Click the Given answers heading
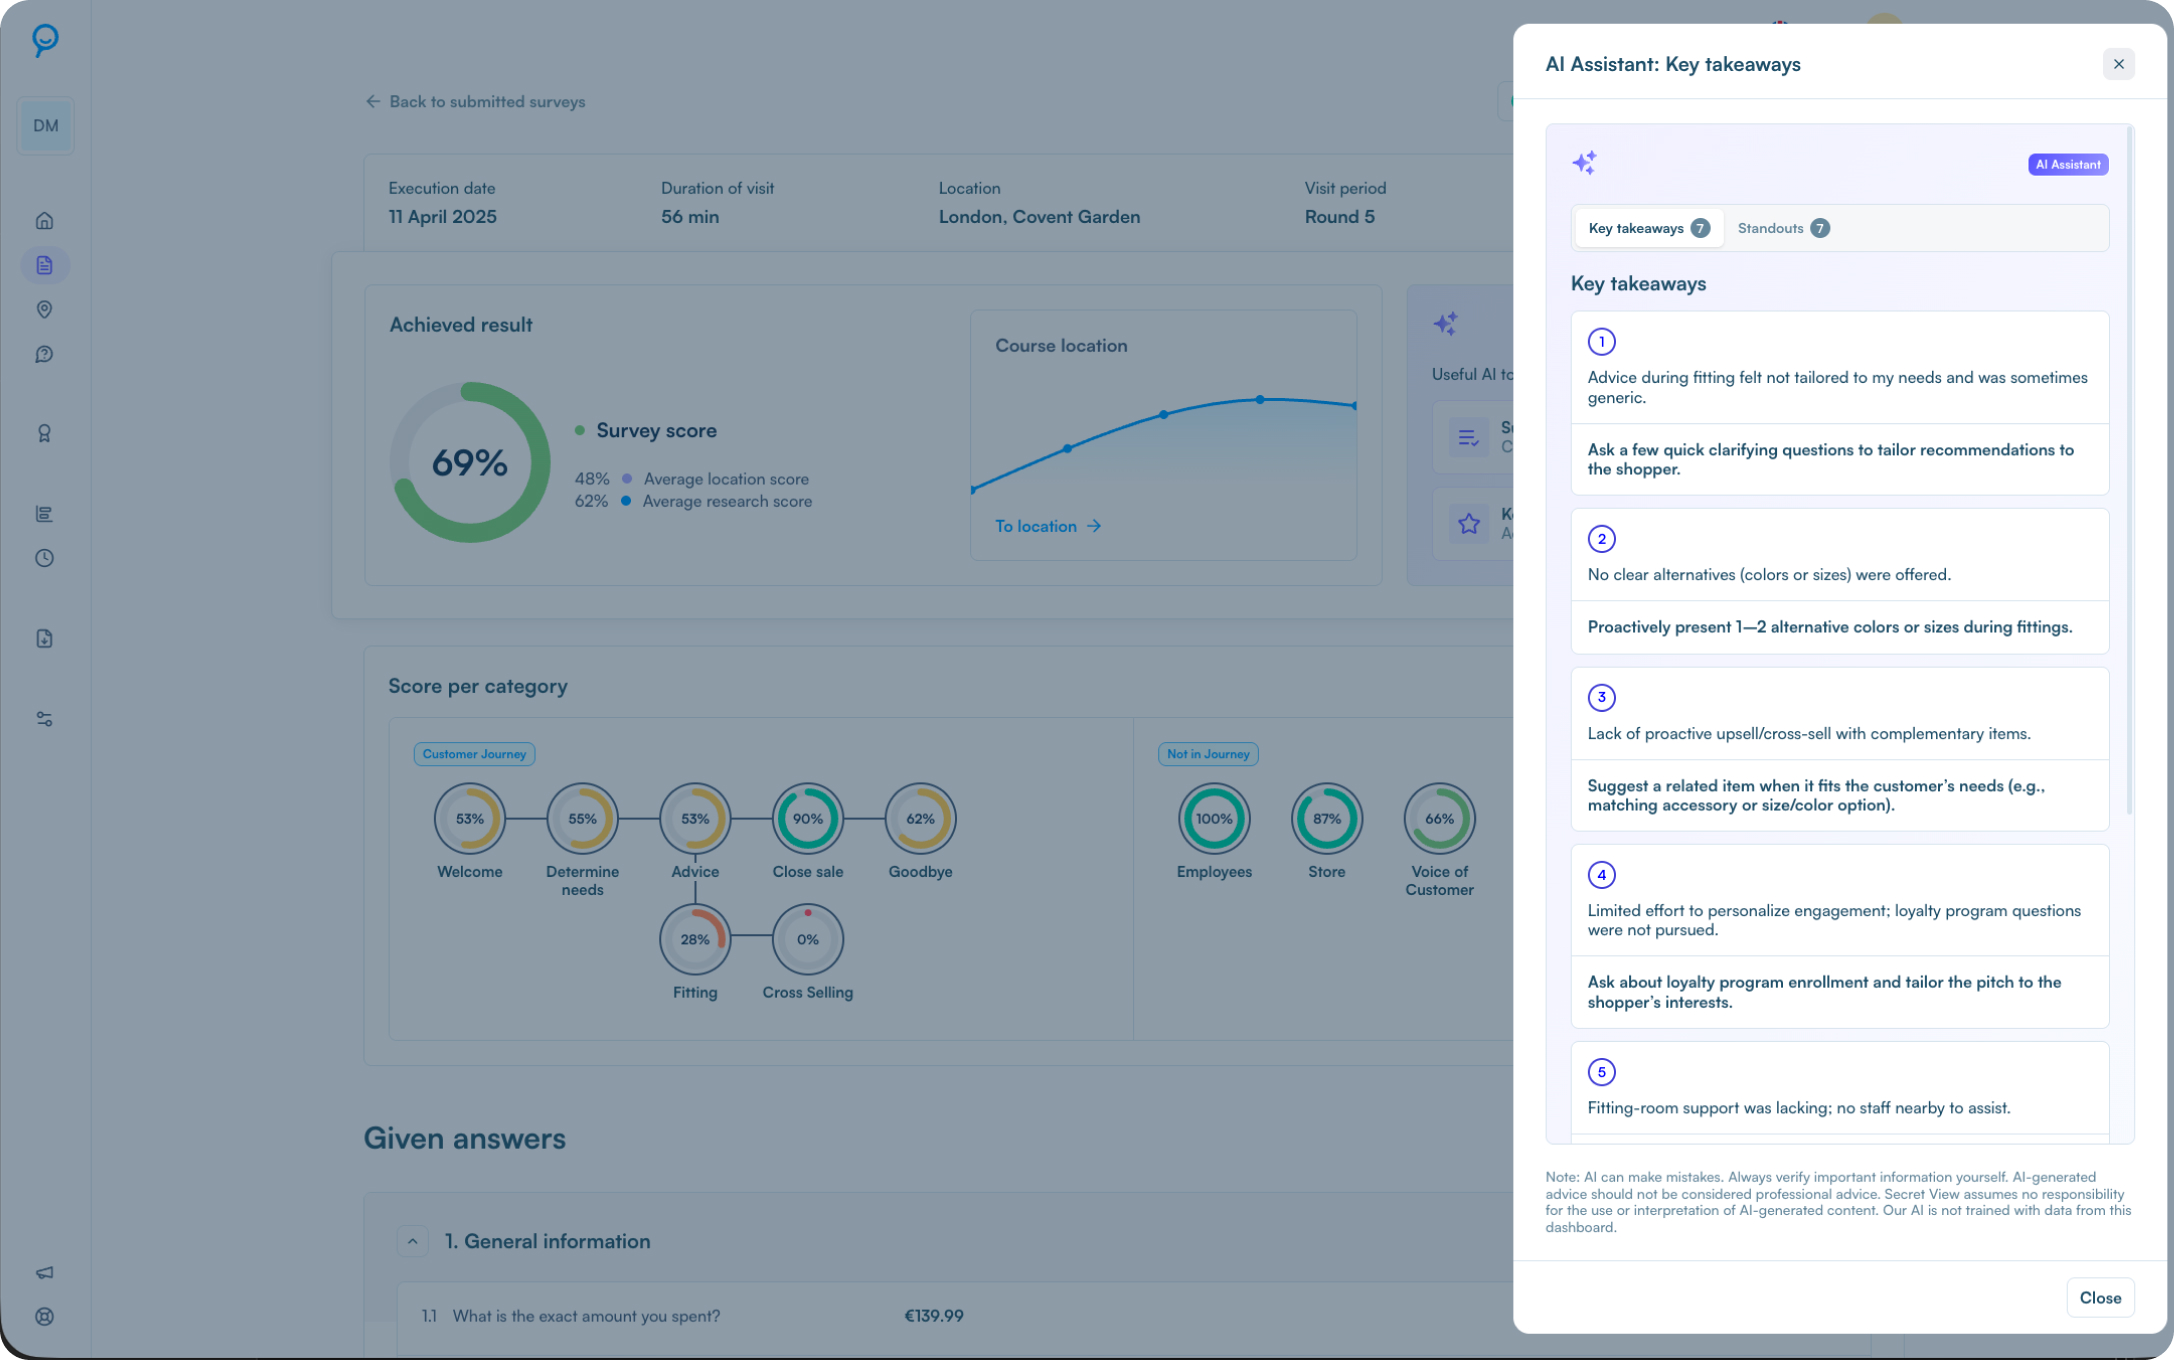 click(x=465, y=1138)
